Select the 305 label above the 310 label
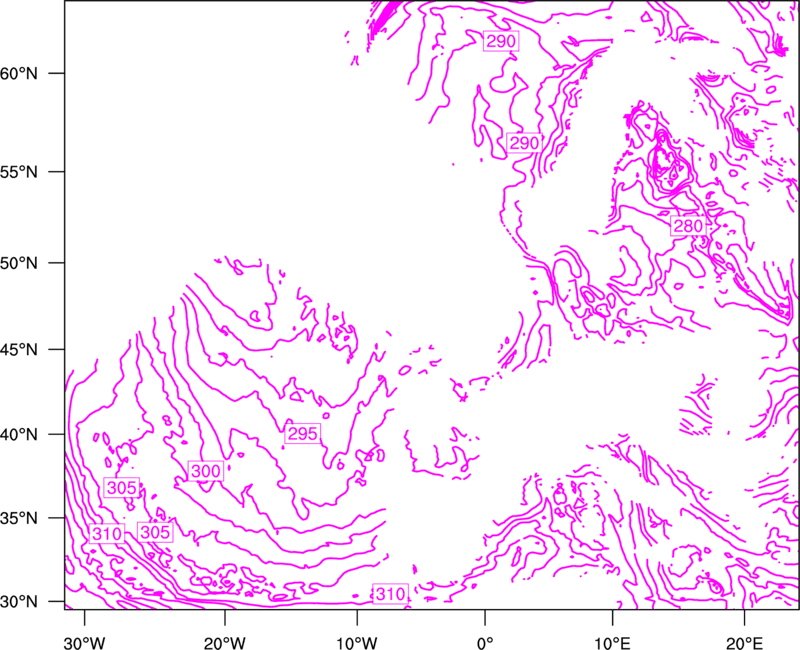Screen dimensions: 800x650 tap(121, 488)
